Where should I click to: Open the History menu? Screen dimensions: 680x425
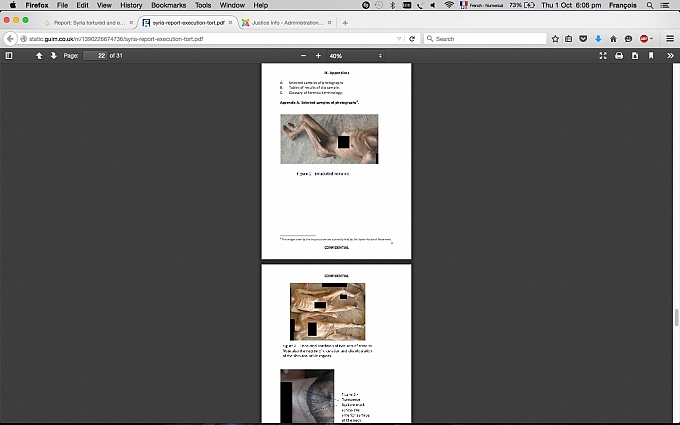pyautogui.click(x=131, y=5)
